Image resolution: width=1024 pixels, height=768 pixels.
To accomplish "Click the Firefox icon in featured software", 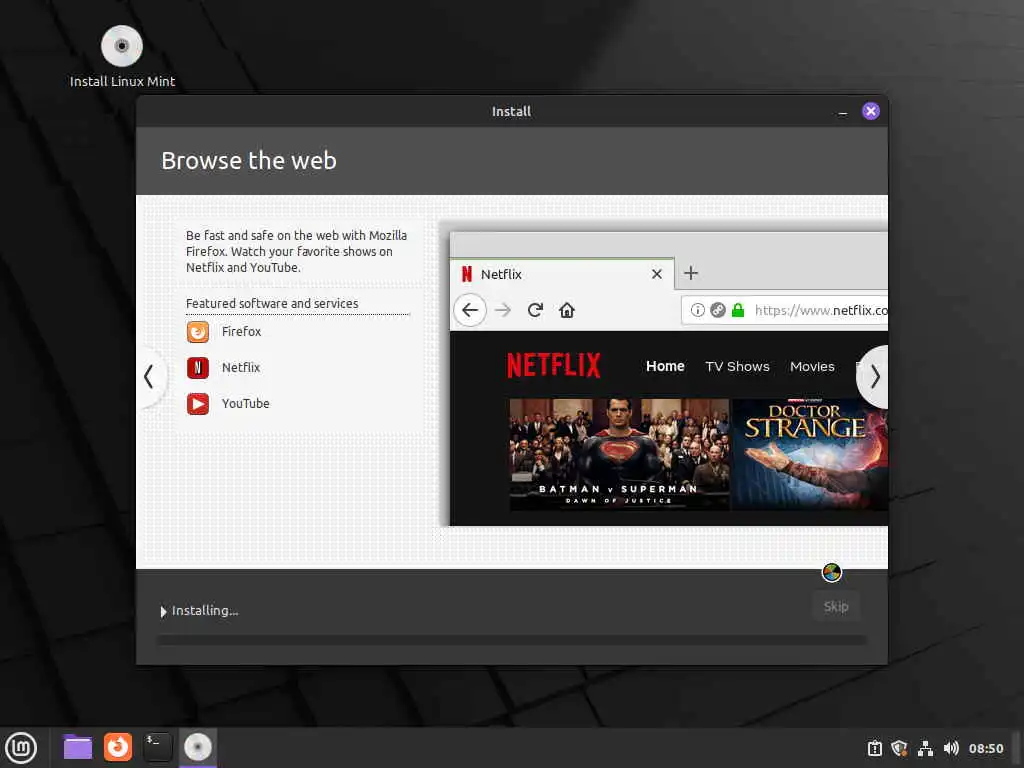I will [x=198, y=332].
